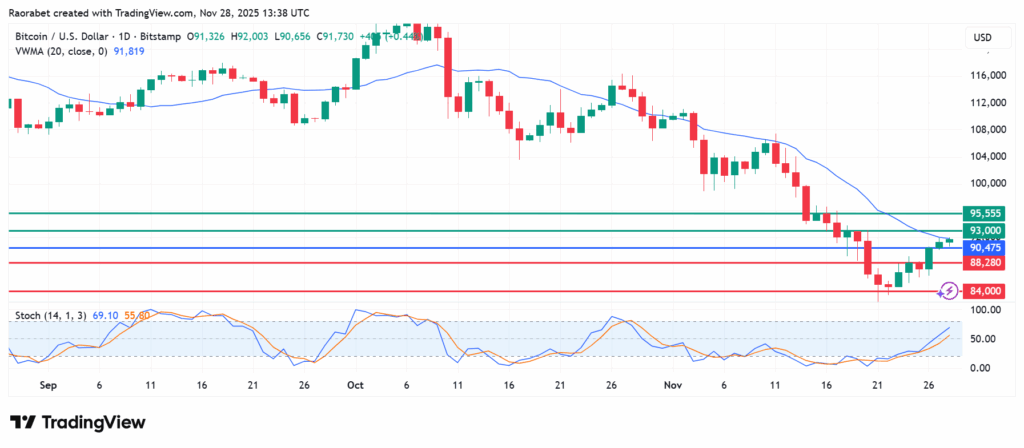Click the red 84,000 price label
Viewport: 1024px width, 448px height.
[x=983, y=291]
